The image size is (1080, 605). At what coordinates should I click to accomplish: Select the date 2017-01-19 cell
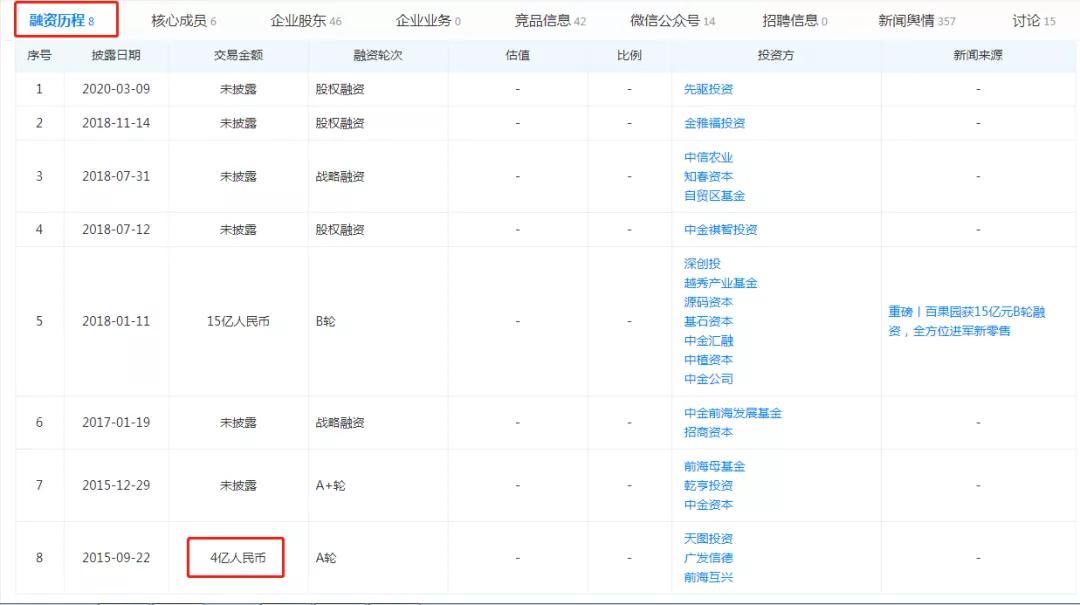pos(116,422)
